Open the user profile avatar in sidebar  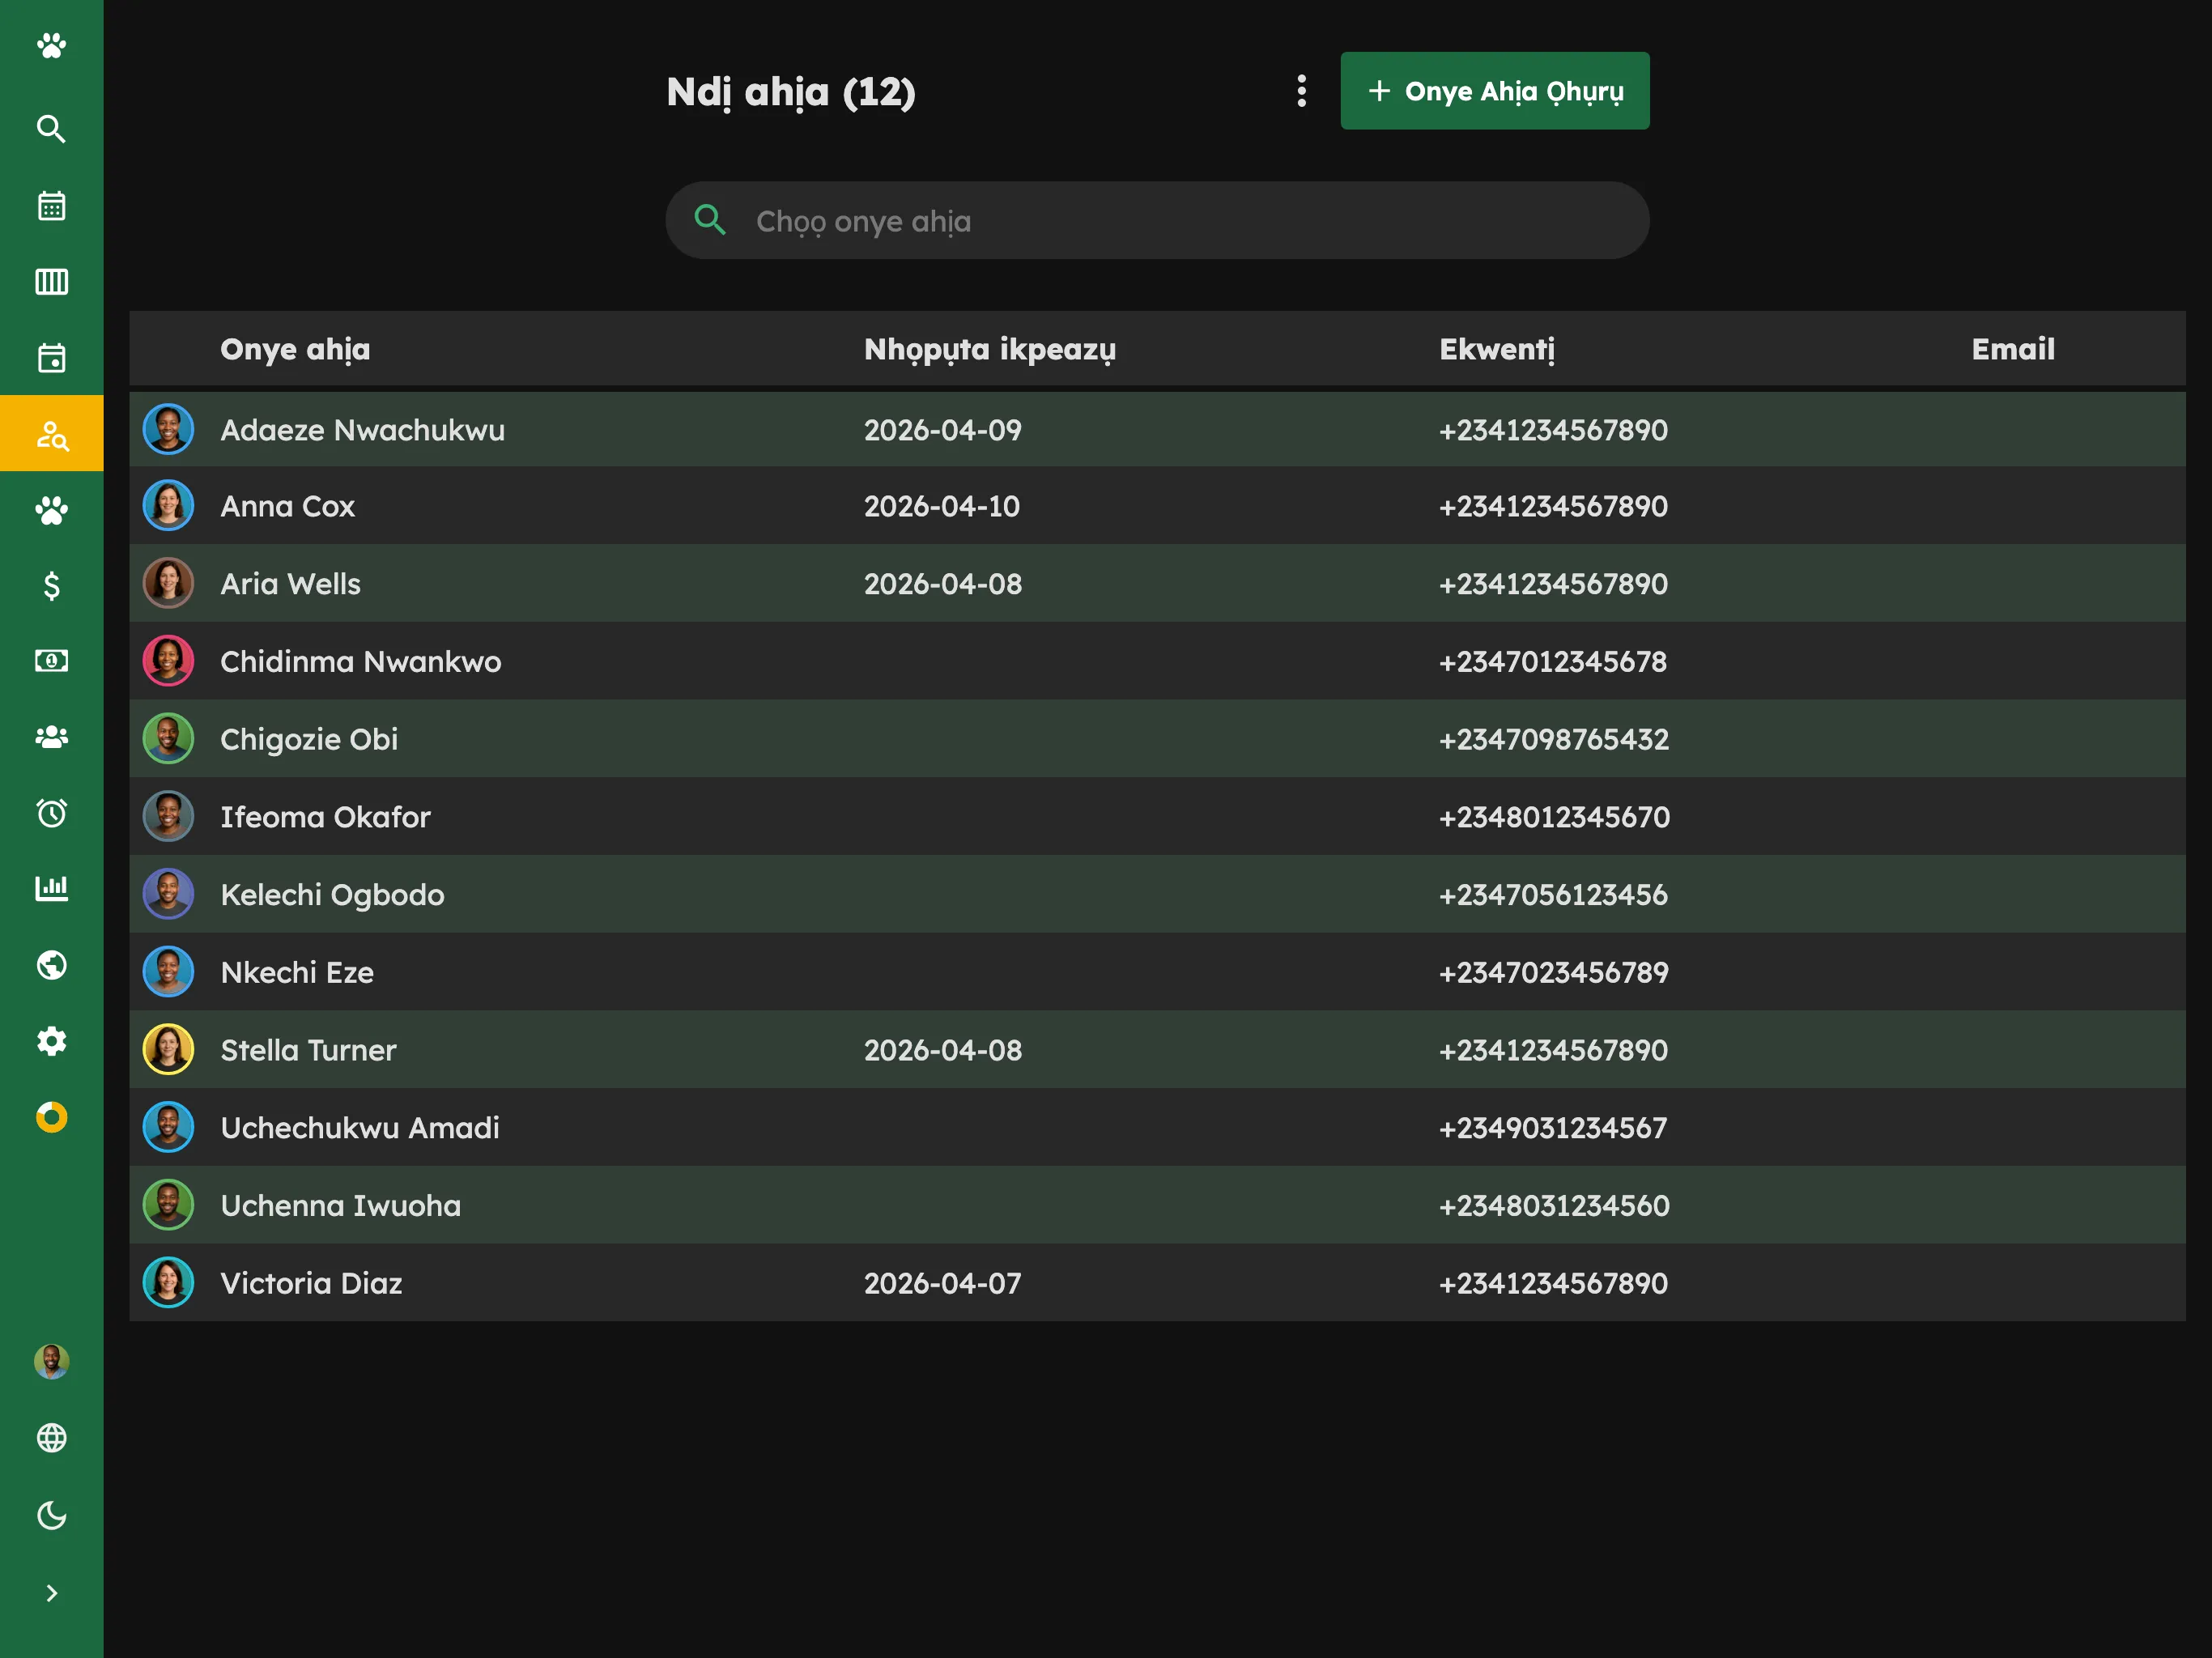(x=51, y=1362)
